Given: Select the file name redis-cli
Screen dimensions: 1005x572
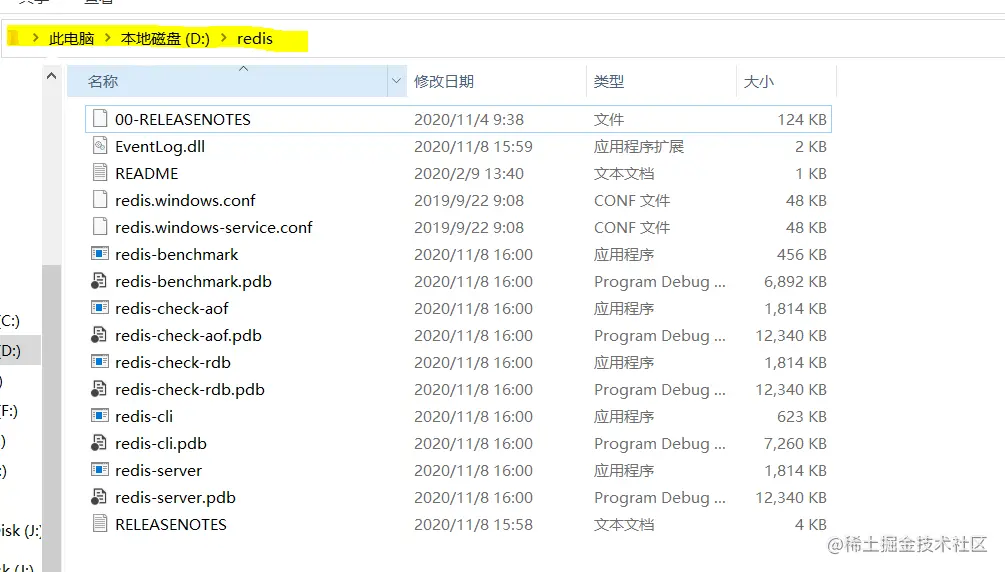Looking at the screenshot, I should tap(144, 416).
